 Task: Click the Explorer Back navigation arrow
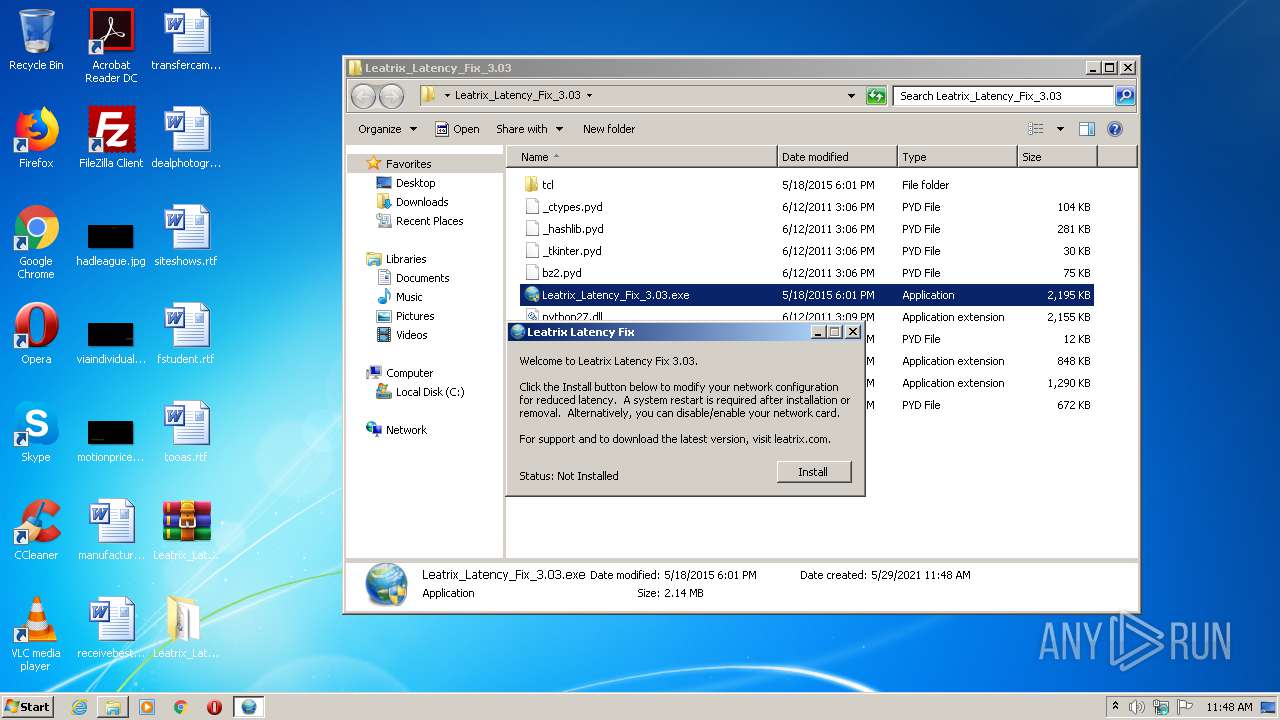click(x=363, y=96)
